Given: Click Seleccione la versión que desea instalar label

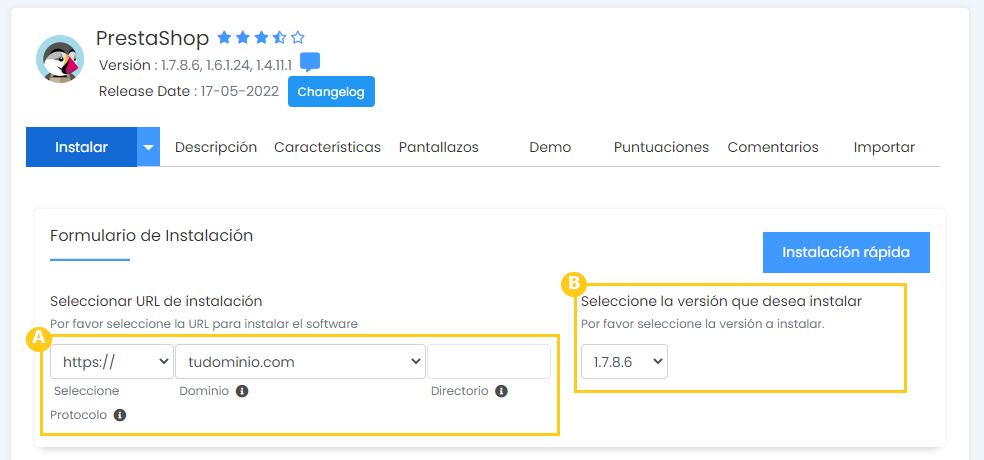Looking at the screenshot, I should click(721, 301).
